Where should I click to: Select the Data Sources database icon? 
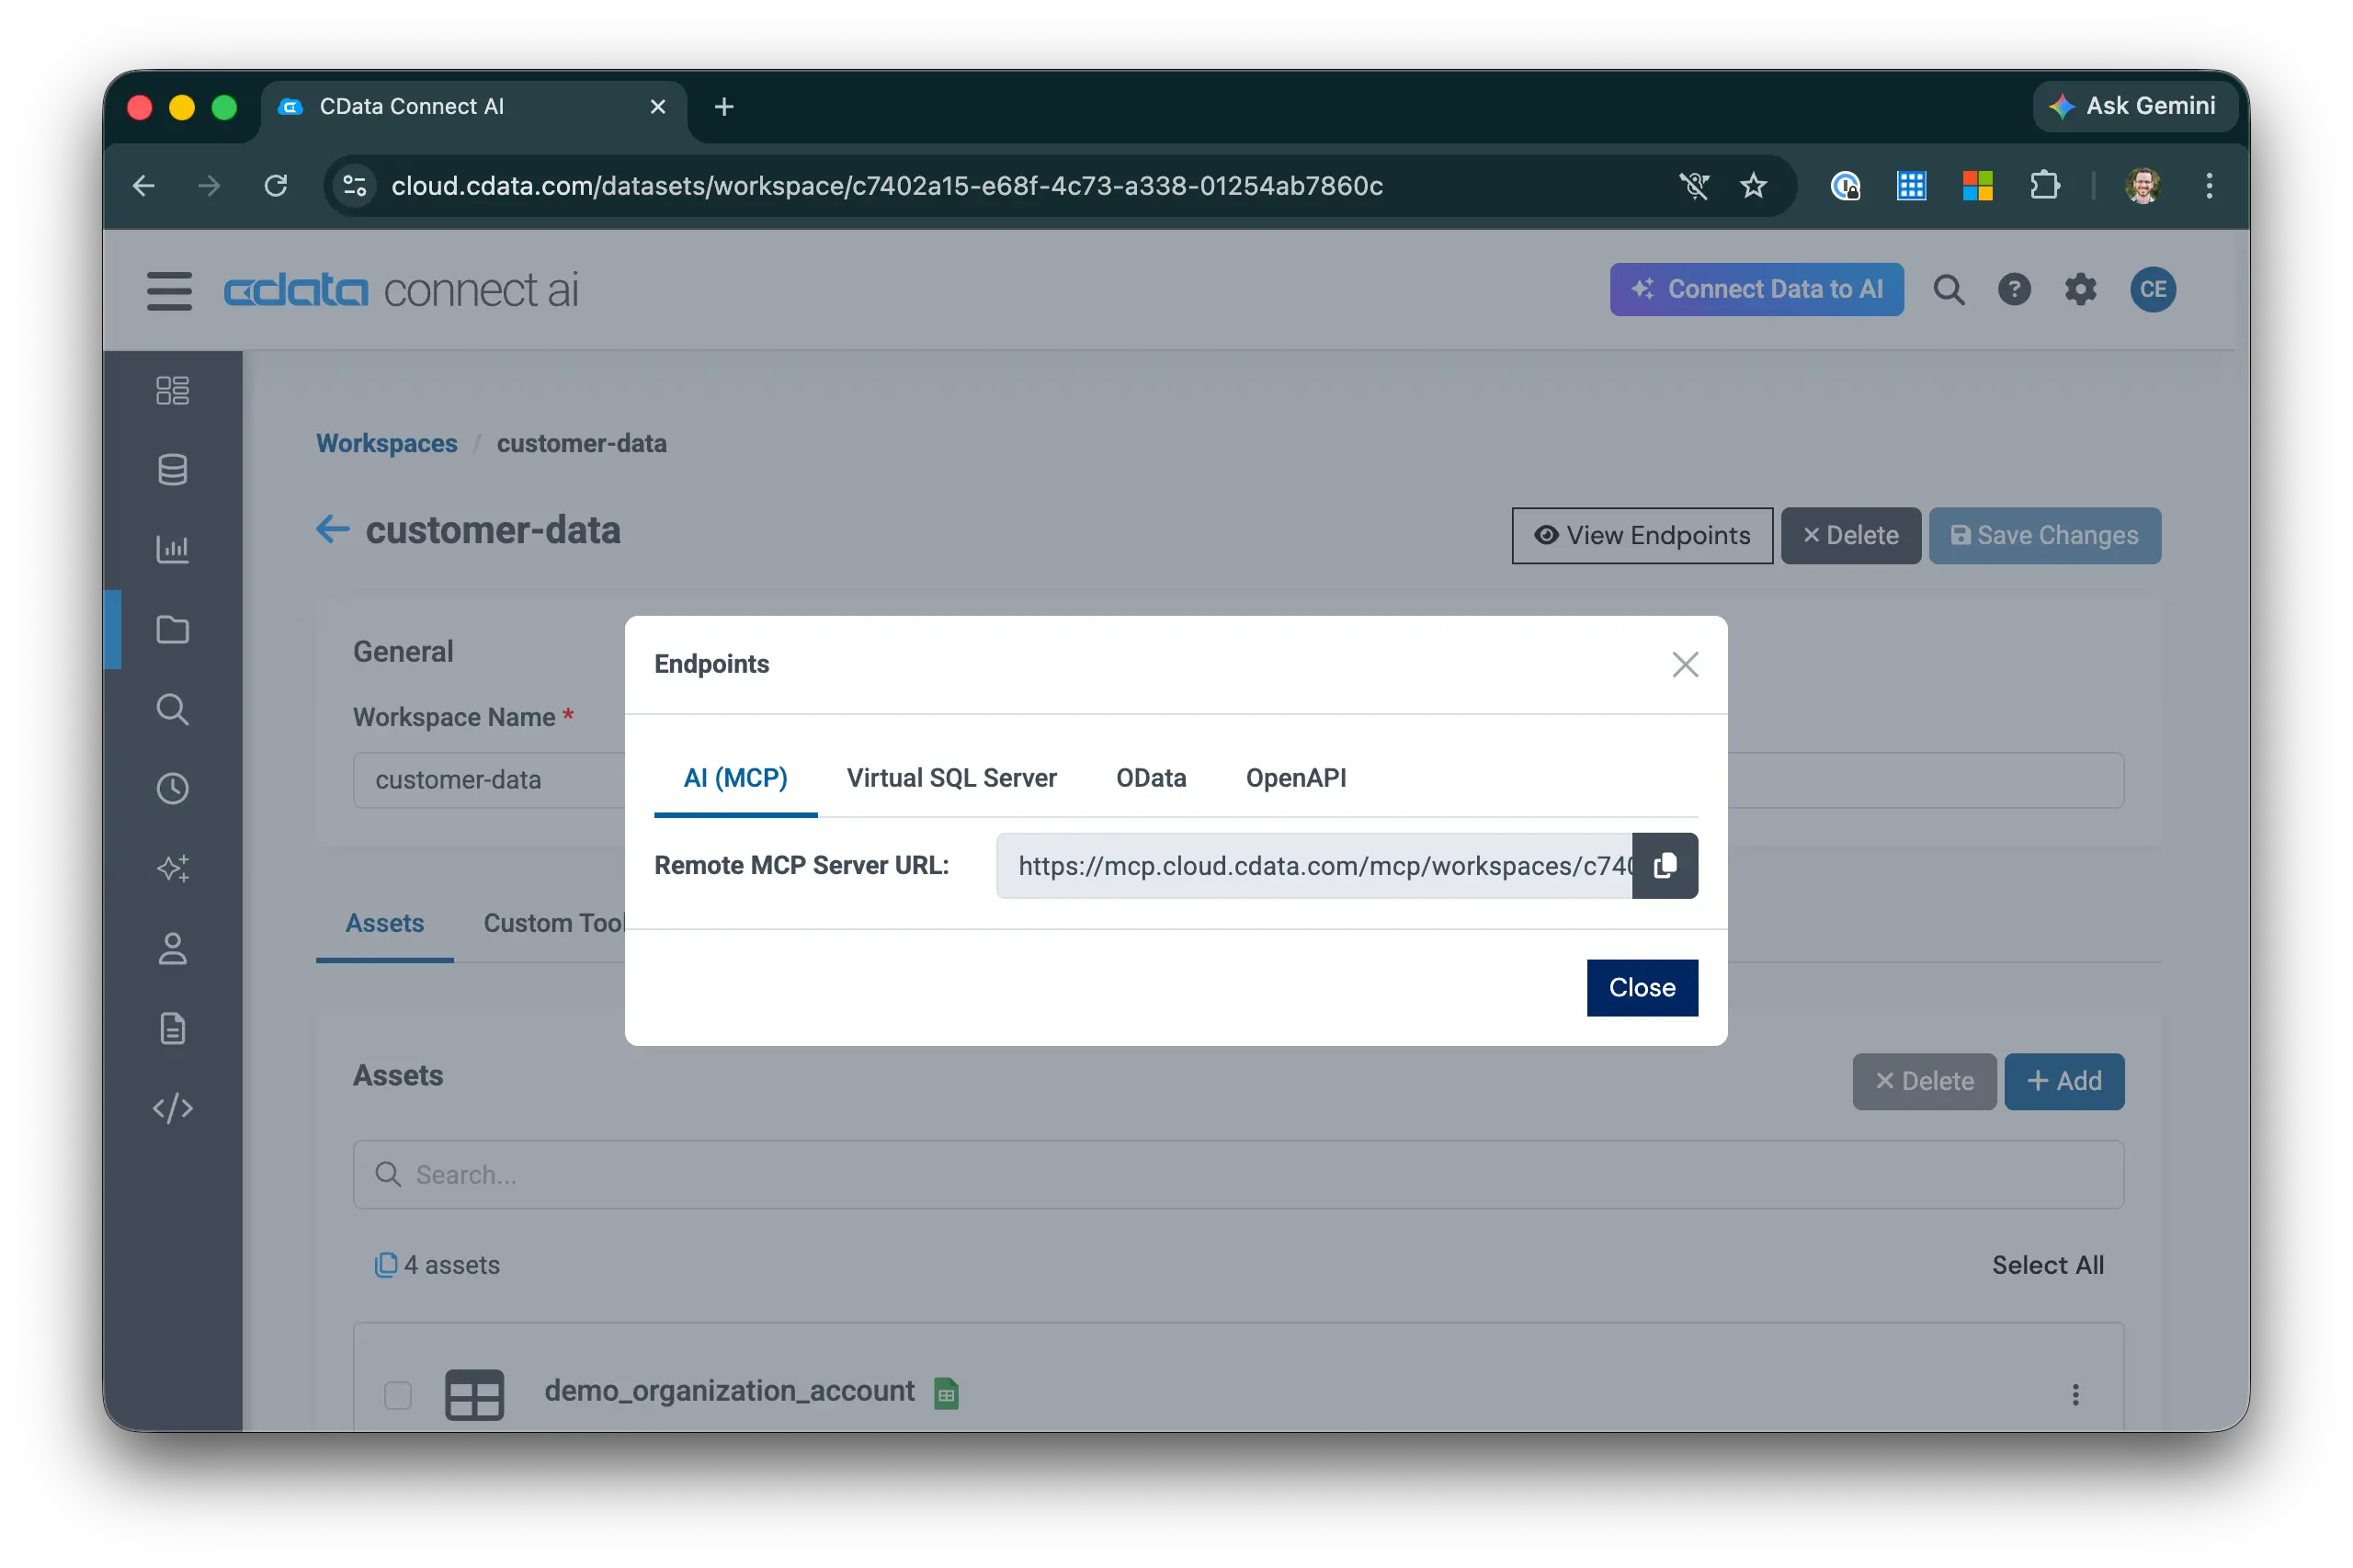coord(172,469)
